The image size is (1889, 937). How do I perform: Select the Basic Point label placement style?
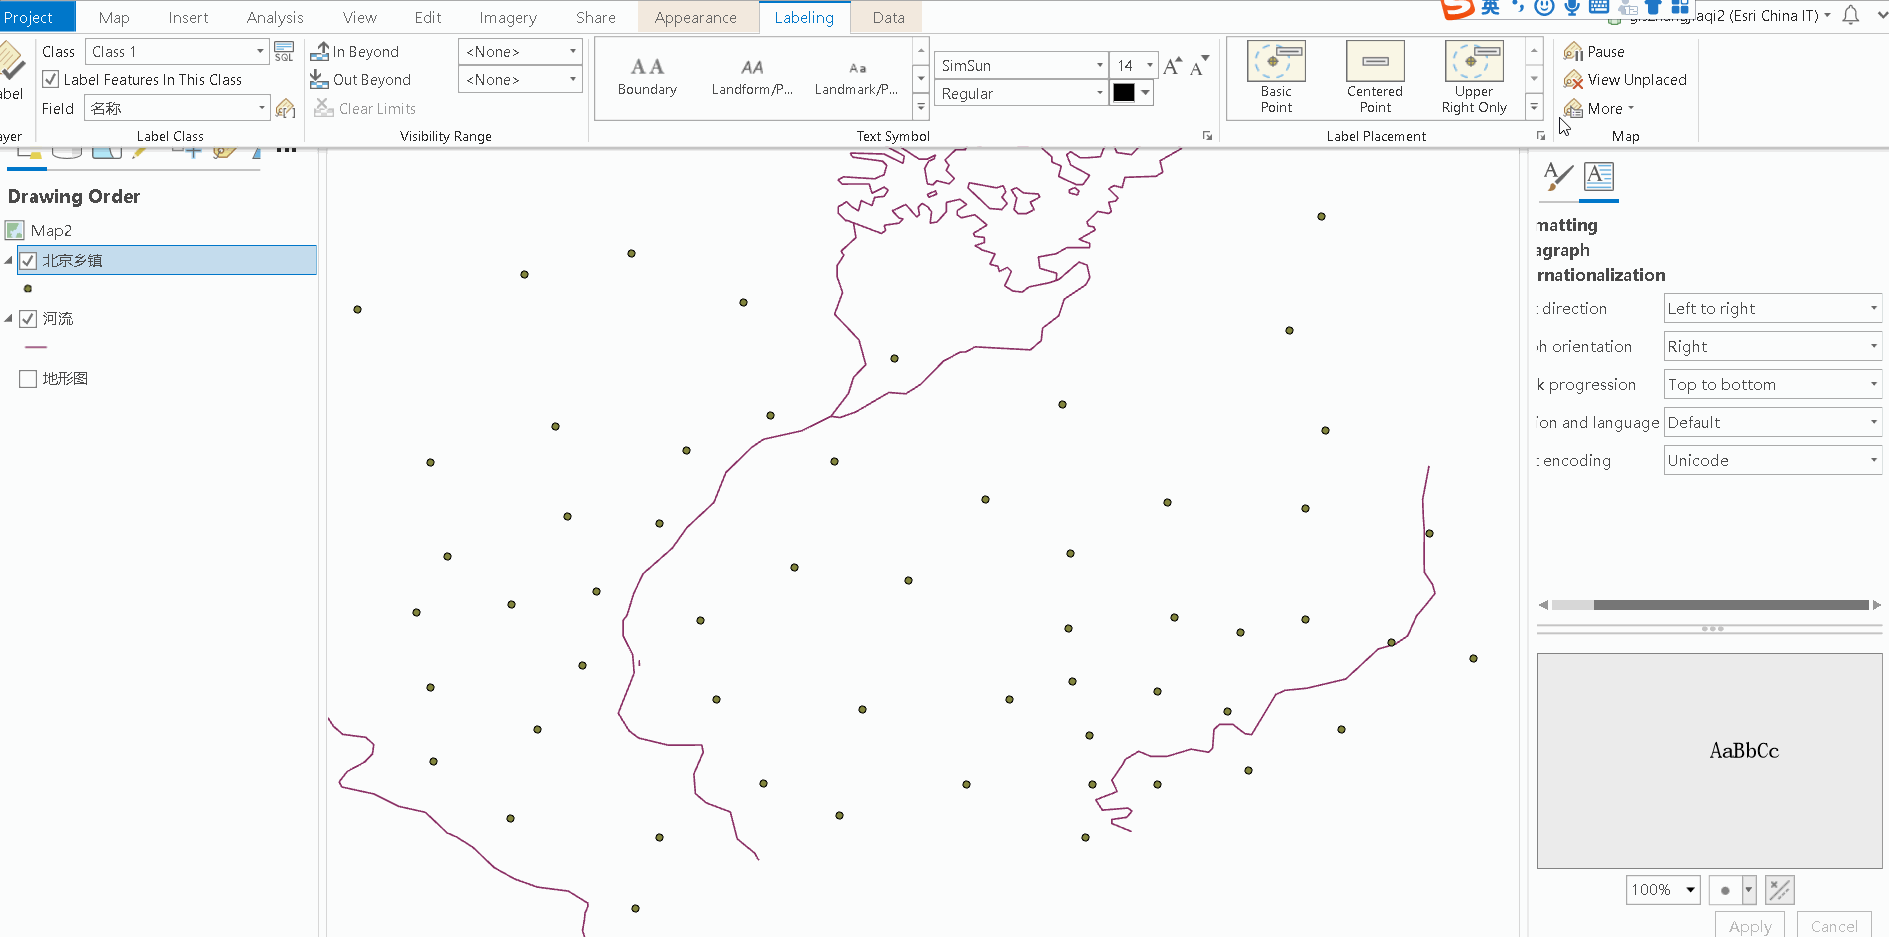[1276, 78]
